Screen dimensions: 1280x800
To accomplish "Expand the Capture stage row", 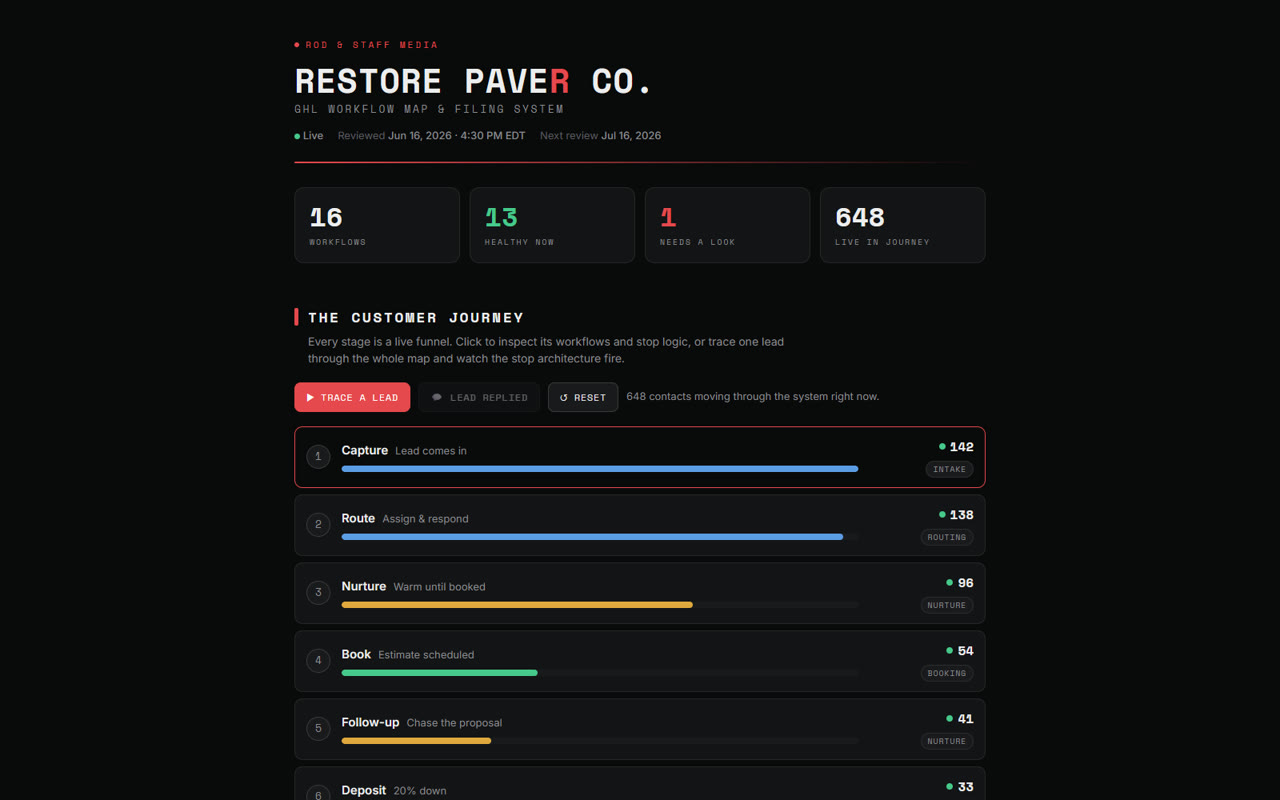I will point(640,457).
